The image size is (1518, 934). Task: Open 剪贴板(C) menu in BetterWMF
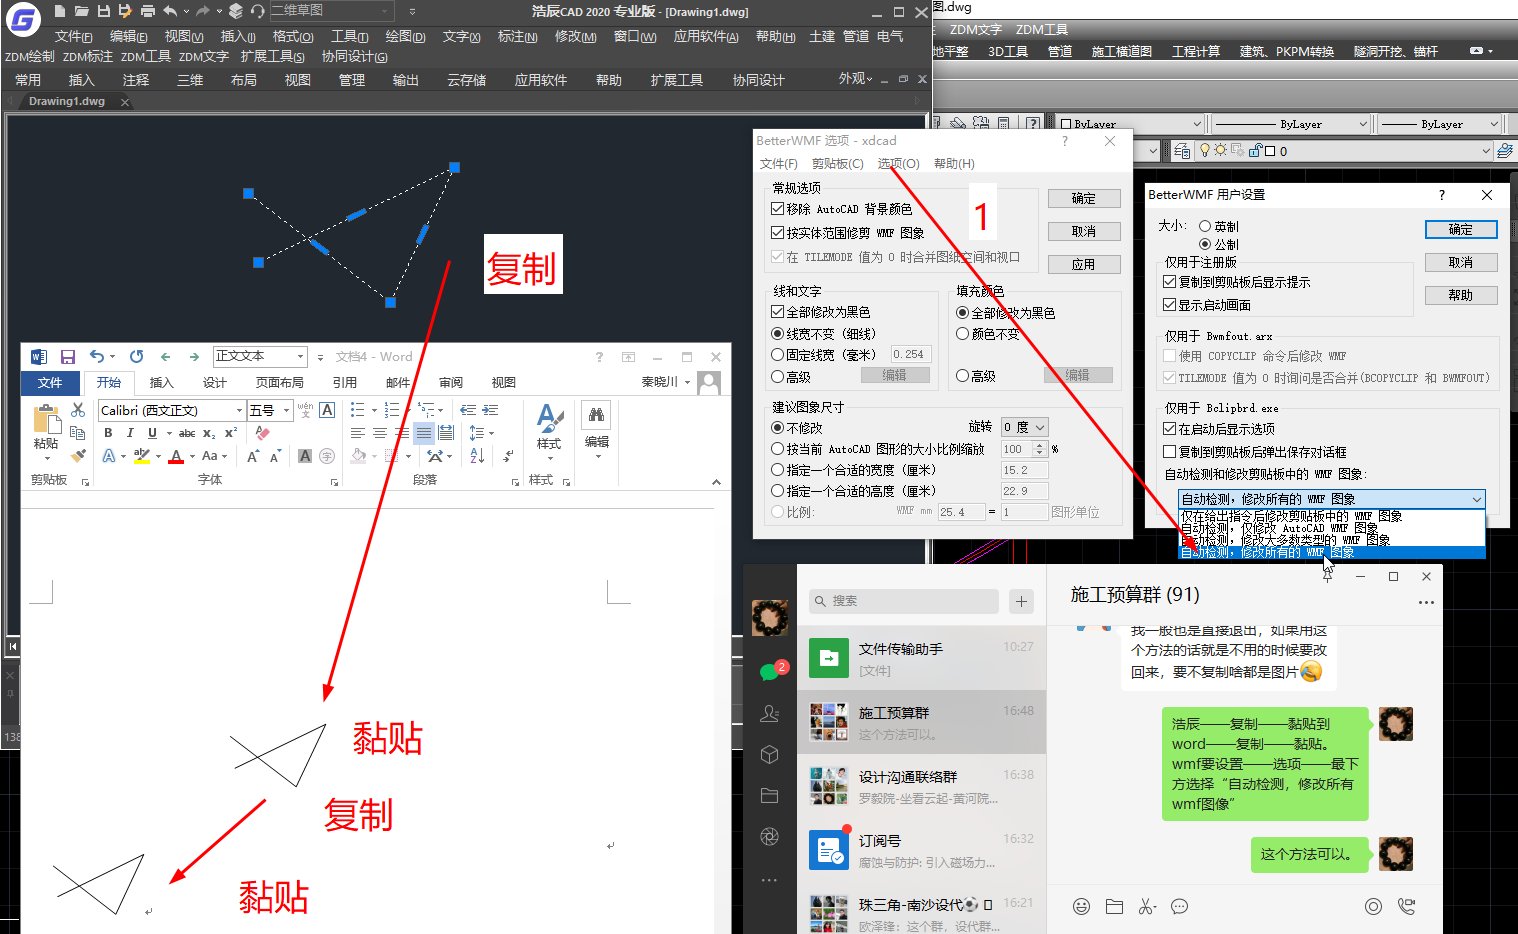[837, 164]
